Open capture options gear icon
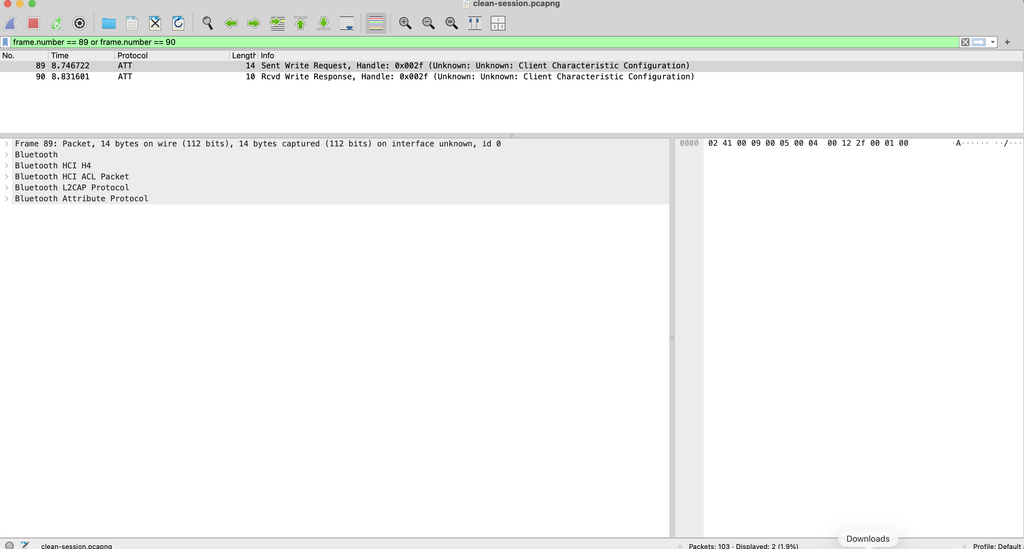The width and height of the screenshot is (1024, 549). (80, 24)
